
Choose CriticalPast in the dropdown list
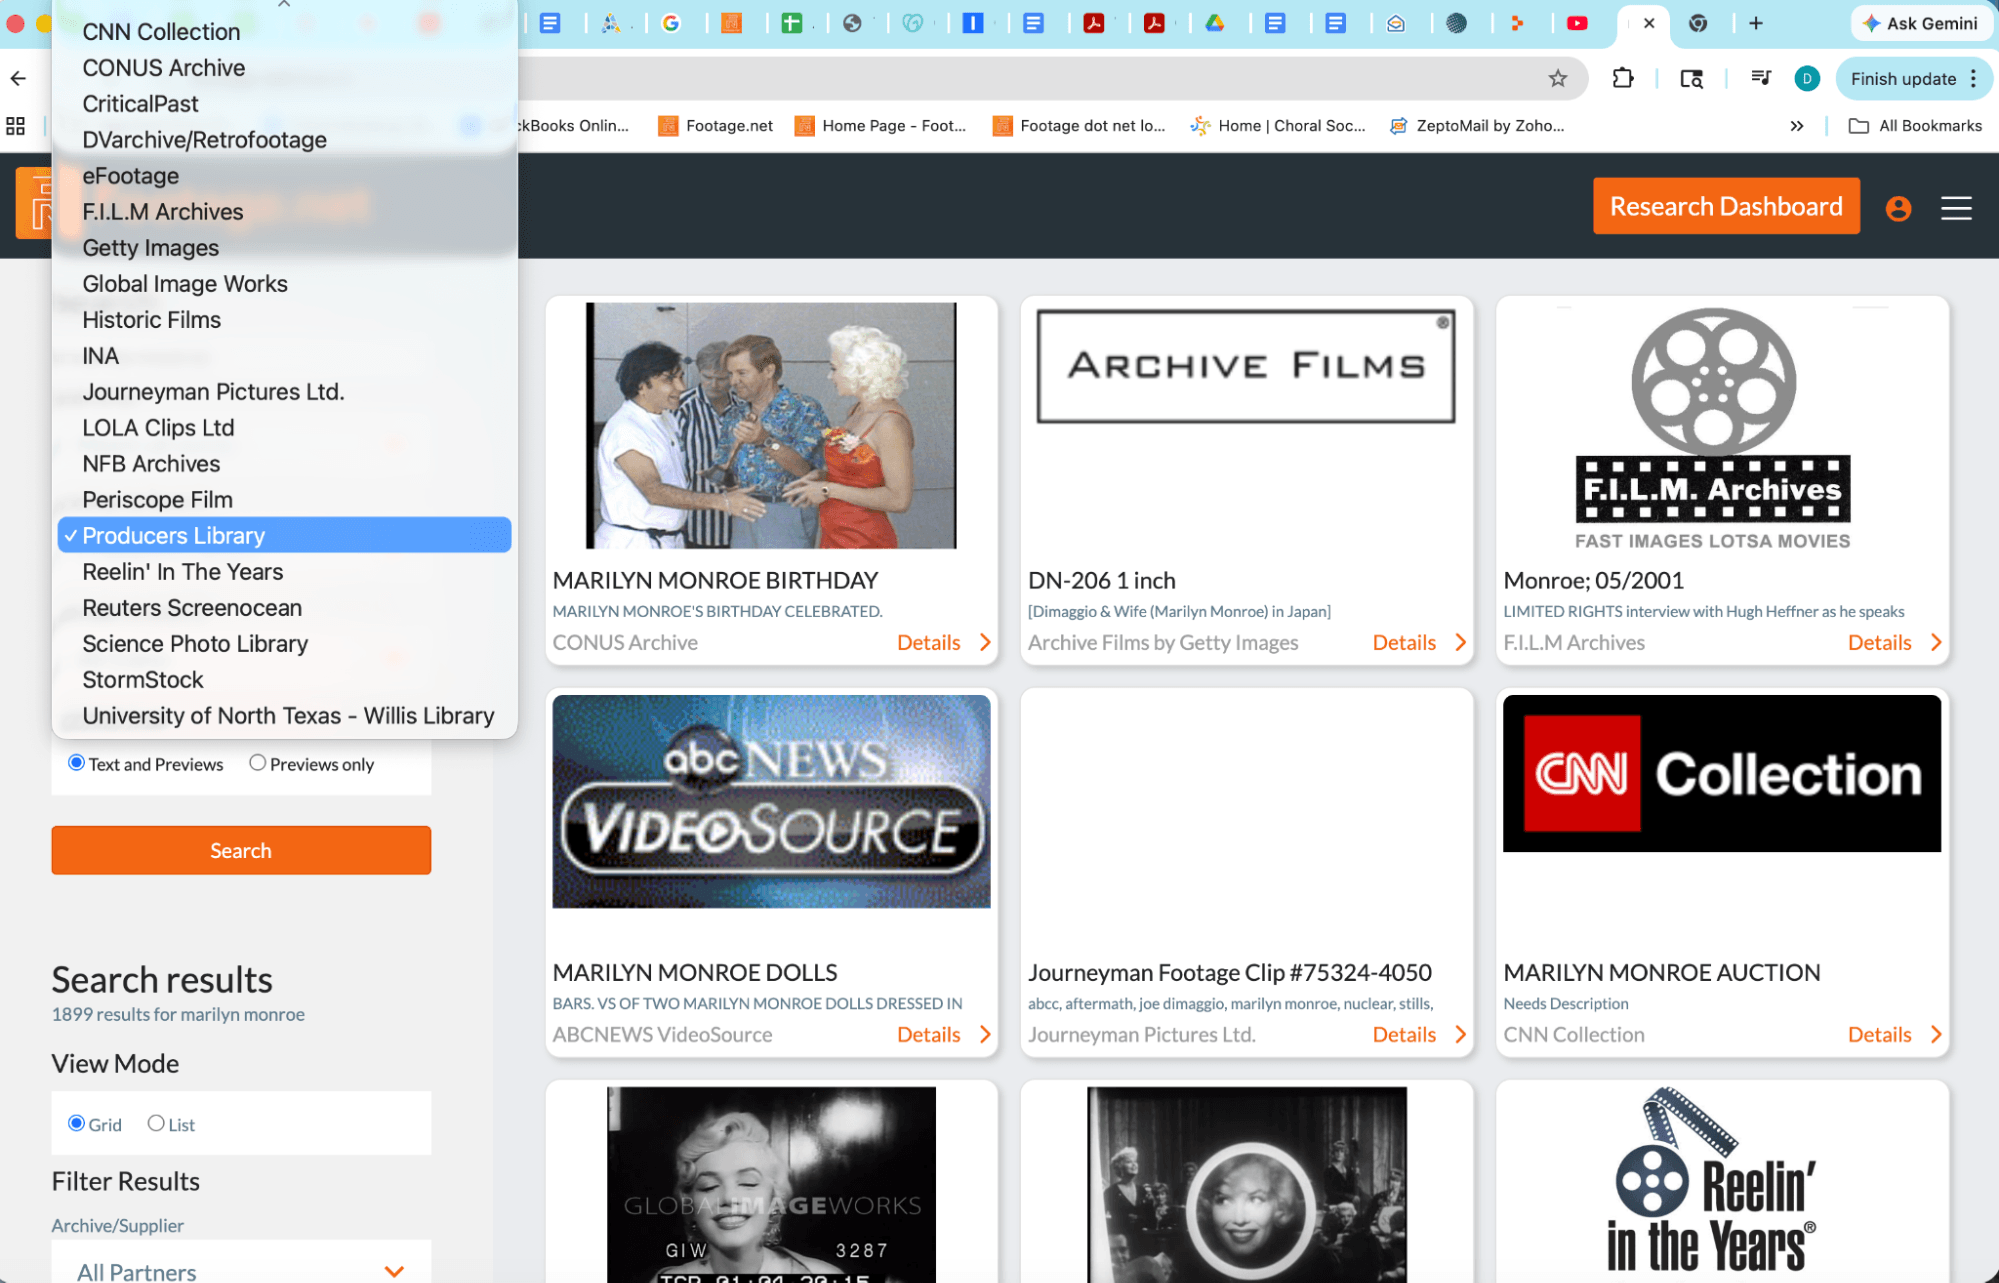pyautogui.click(x=285, y=104)
